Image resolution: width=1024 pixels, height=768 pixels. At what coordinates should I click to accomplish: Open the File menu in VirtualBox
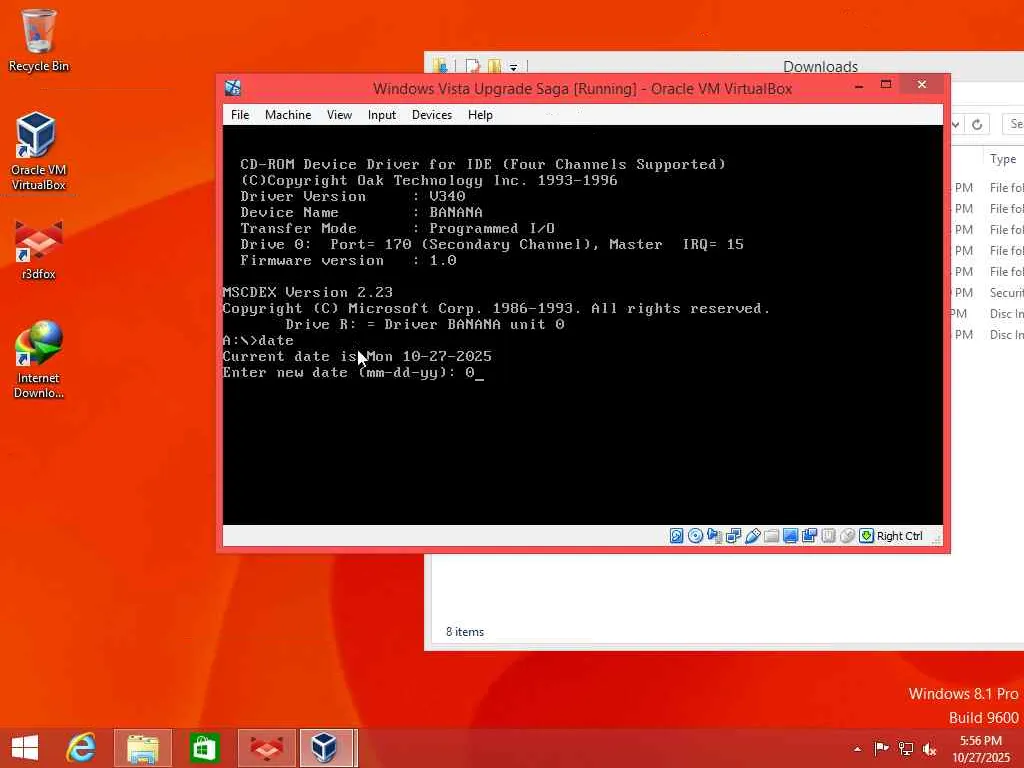click(x=240, y=115)
